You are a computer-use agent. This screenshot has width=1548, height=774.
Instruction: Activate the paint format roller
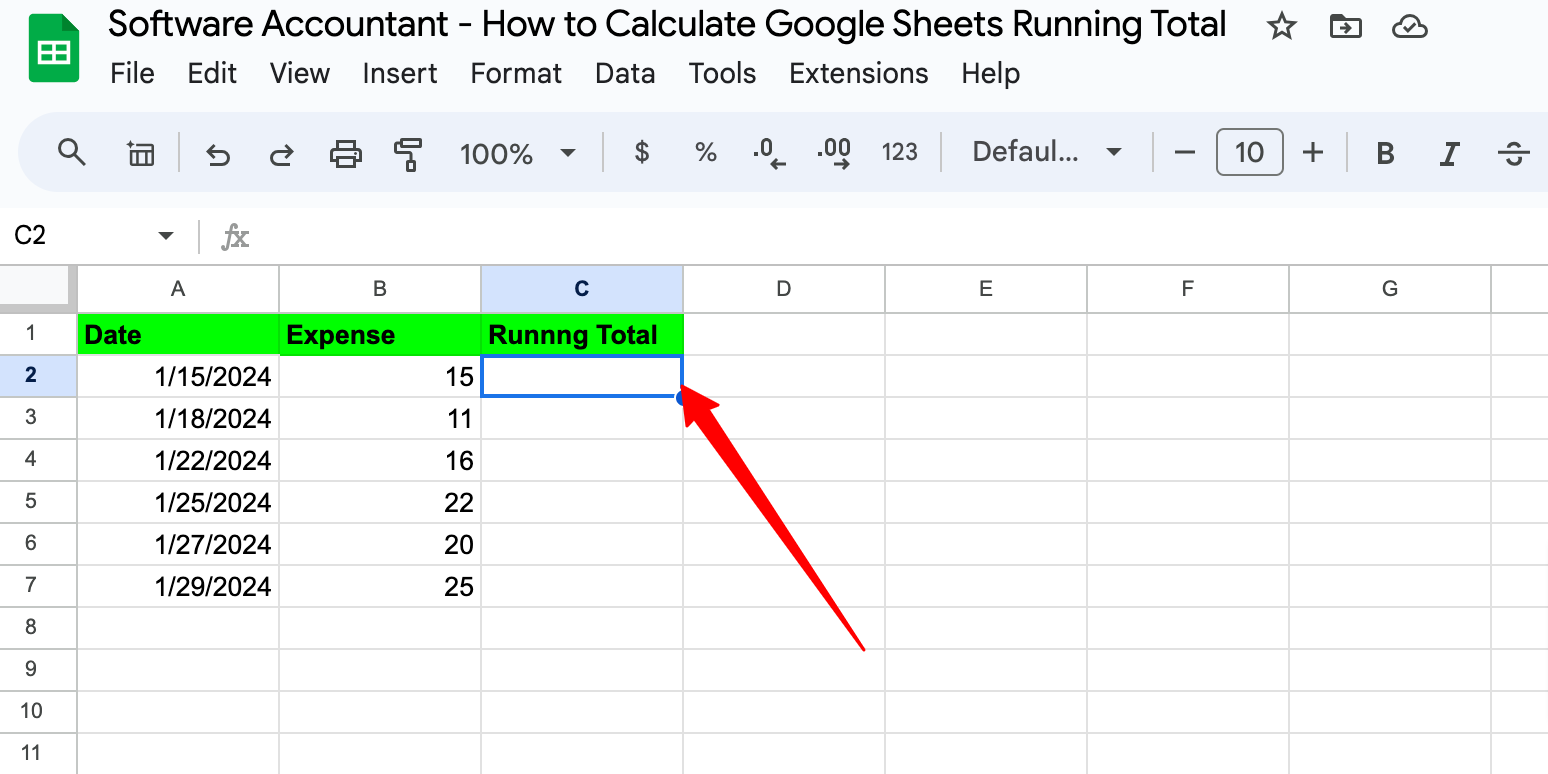click(x=408, y=154)
